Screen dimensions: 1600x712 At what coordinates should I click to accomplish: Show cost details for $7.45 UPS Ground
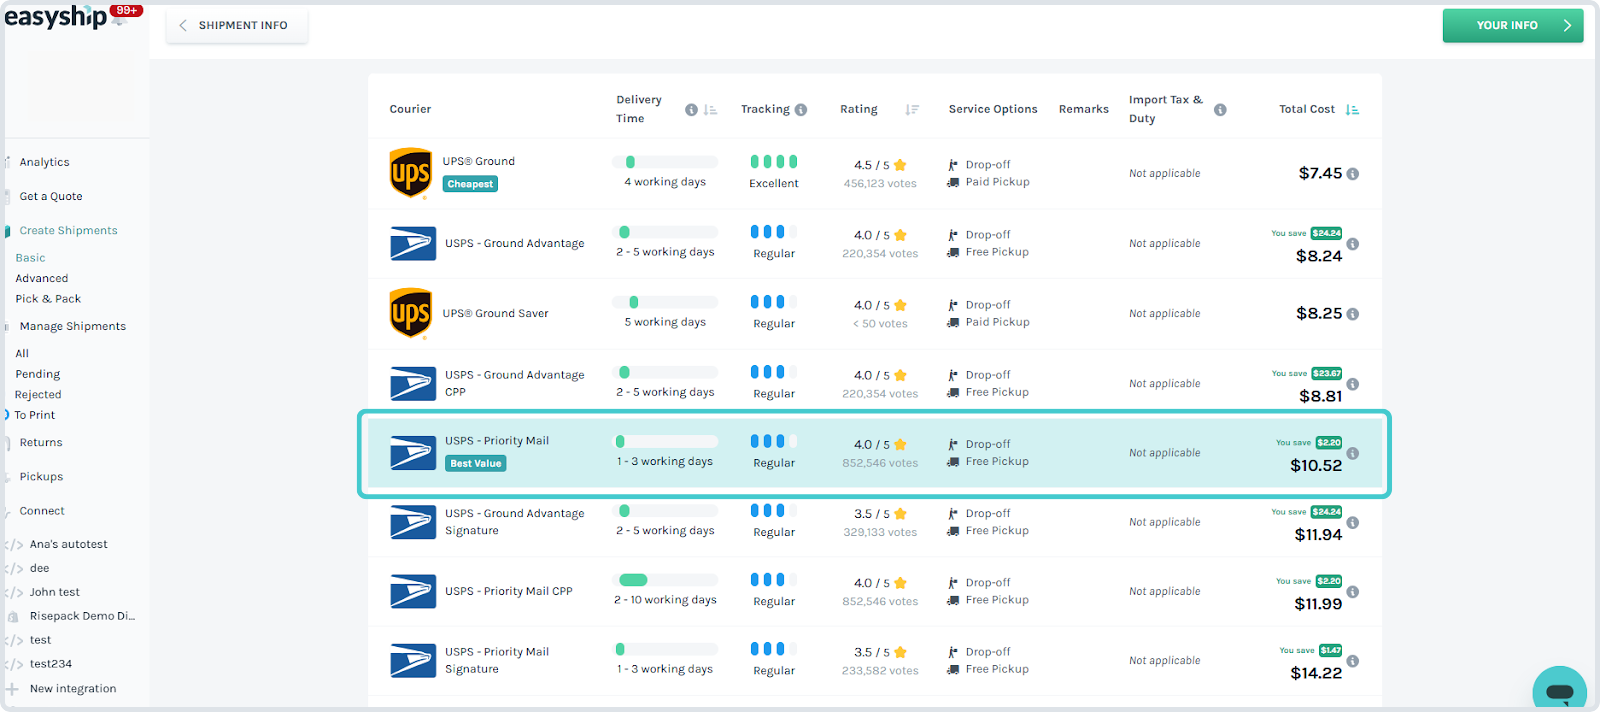pos(1352,174)
